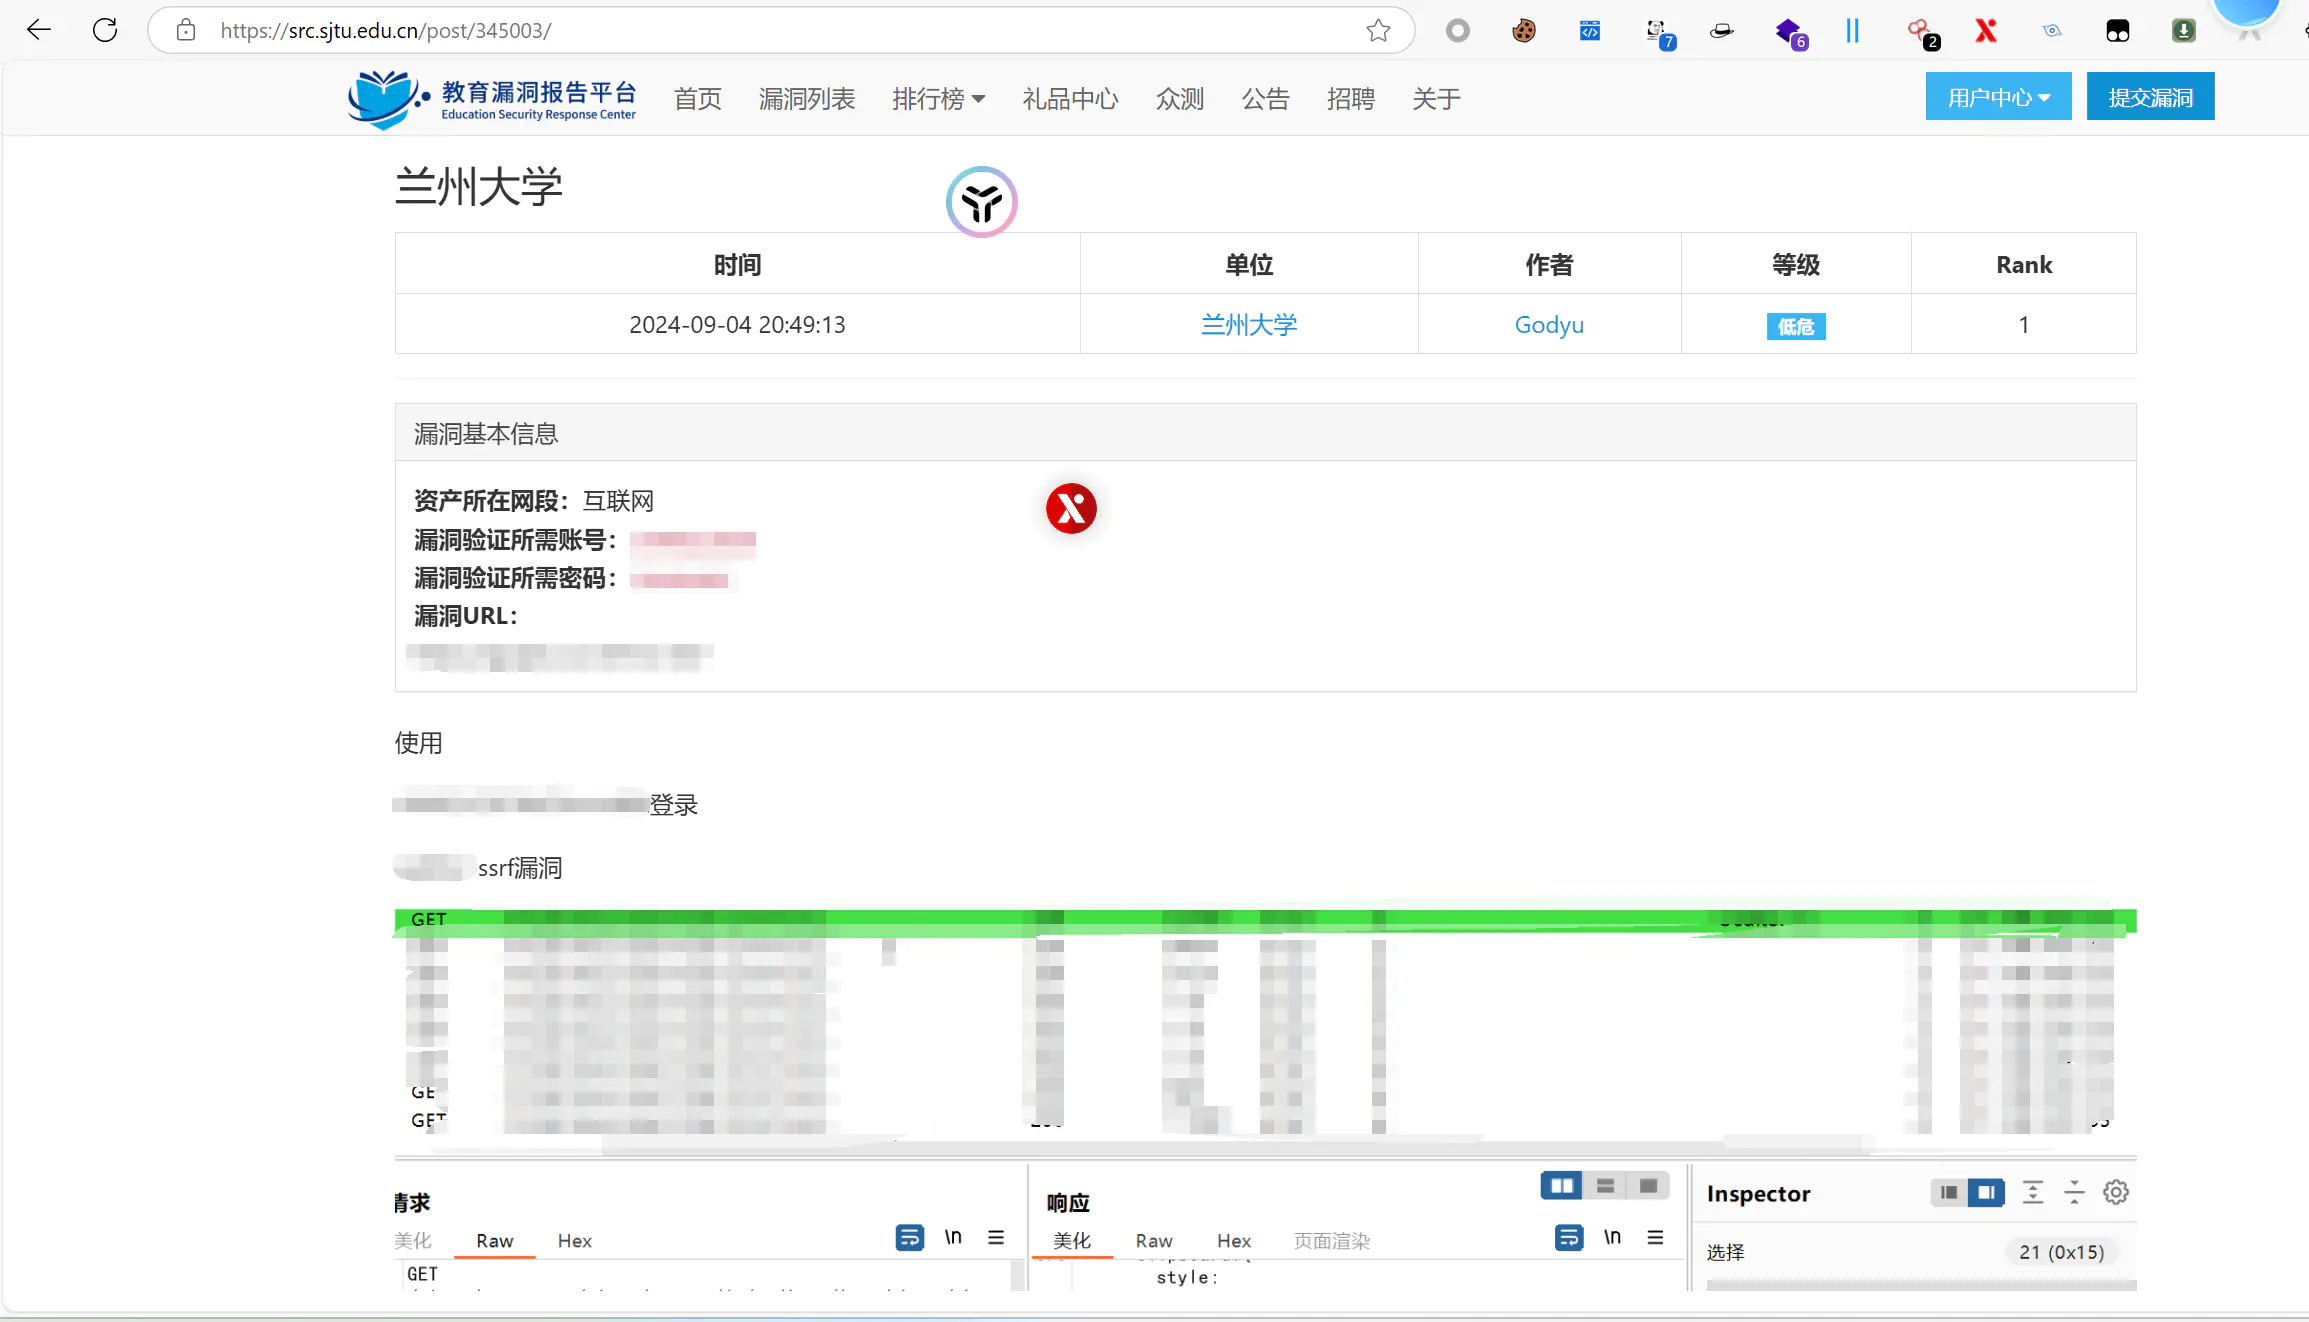
Task: Click Inspector collapse-all sections icon
Action: point(2075,1192)
